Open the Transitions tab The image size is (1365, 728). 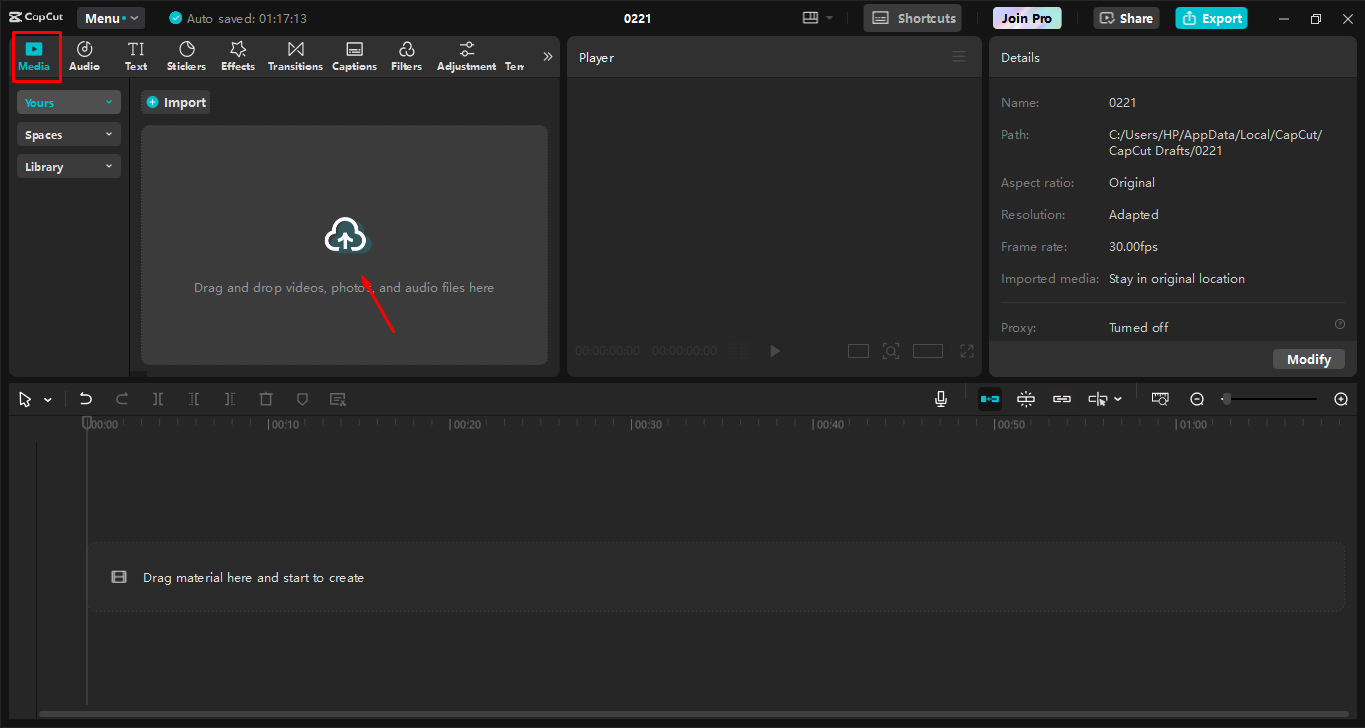(295, 57)
